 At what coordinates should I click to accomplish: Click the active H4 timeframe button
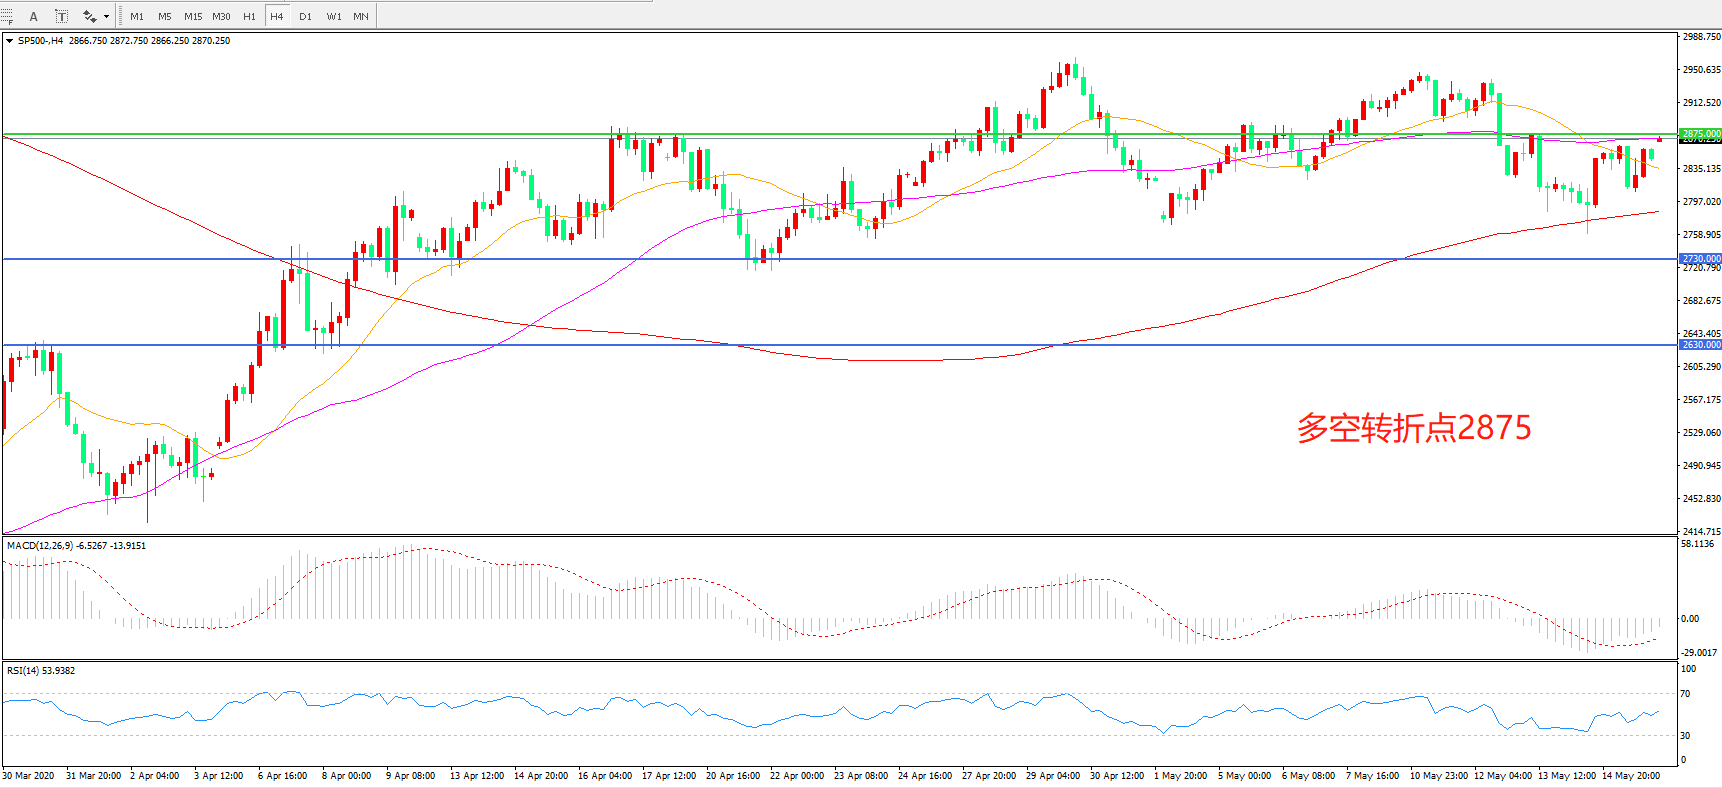pyautogui.click(x=277, y=16)
